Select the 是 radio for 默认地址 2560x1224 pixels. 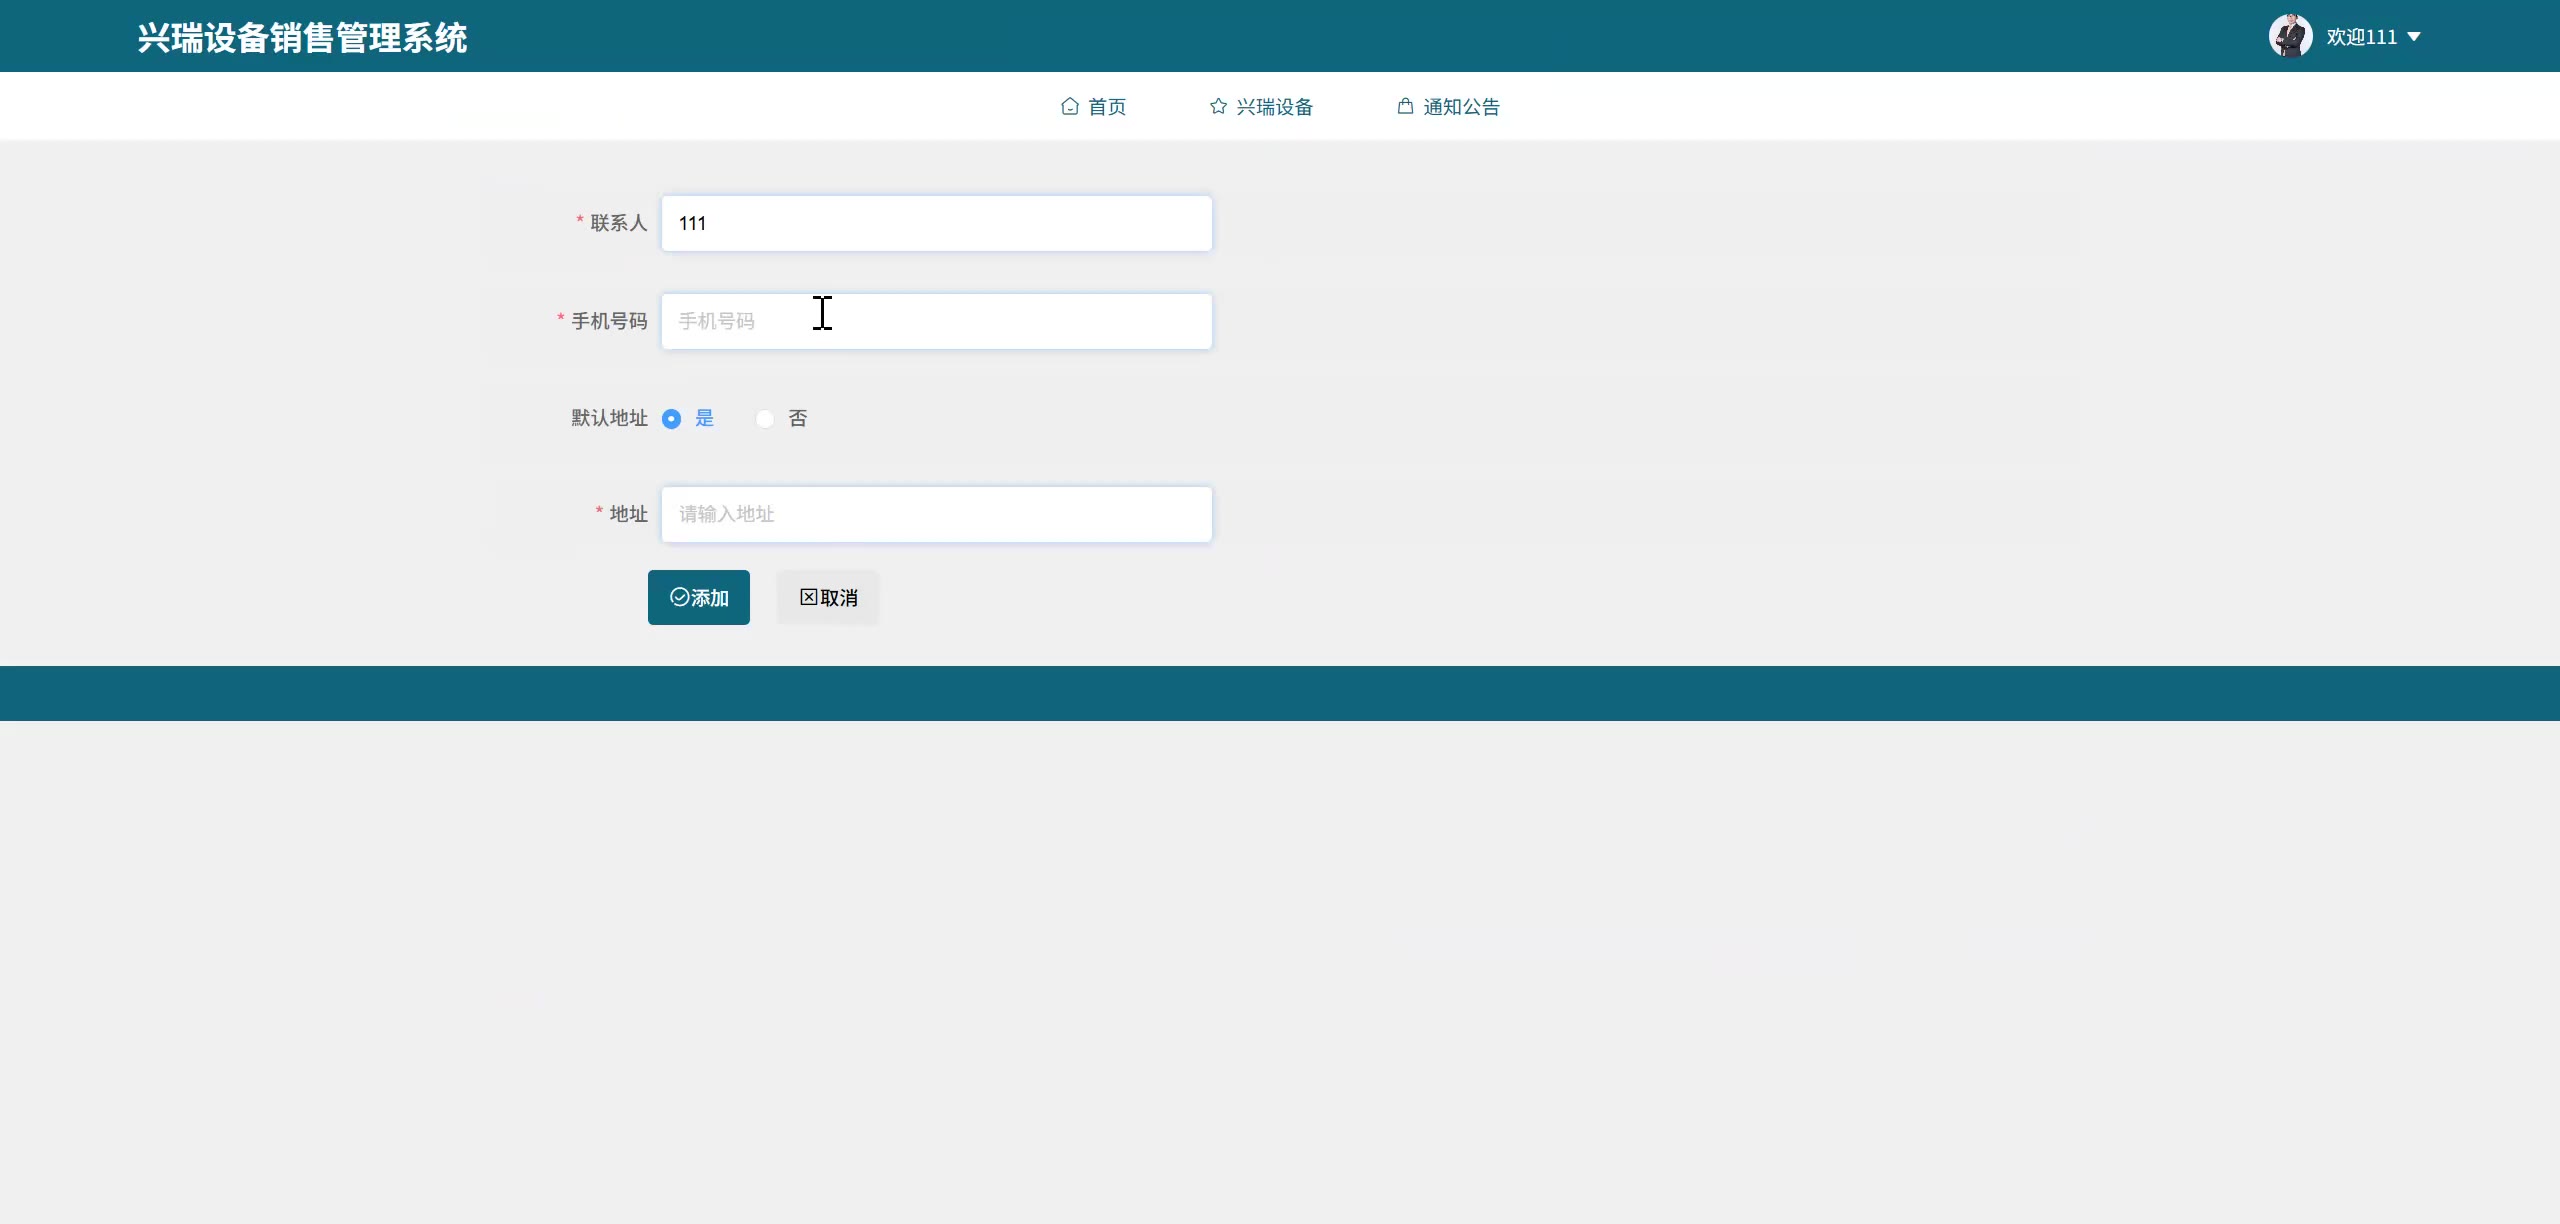(672, 419)
